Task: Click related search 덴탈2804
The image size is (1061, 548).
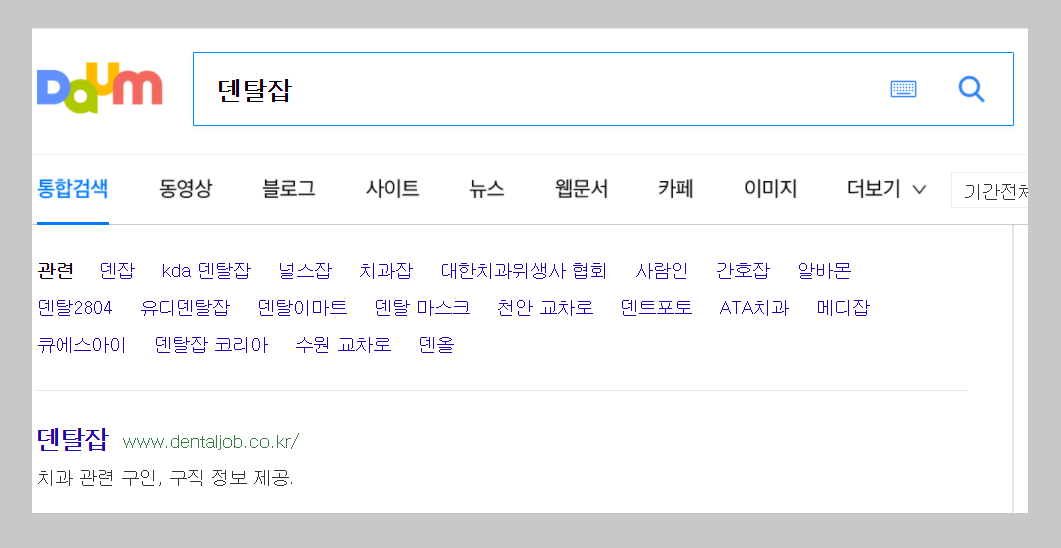Action: [x=74, y=308]
